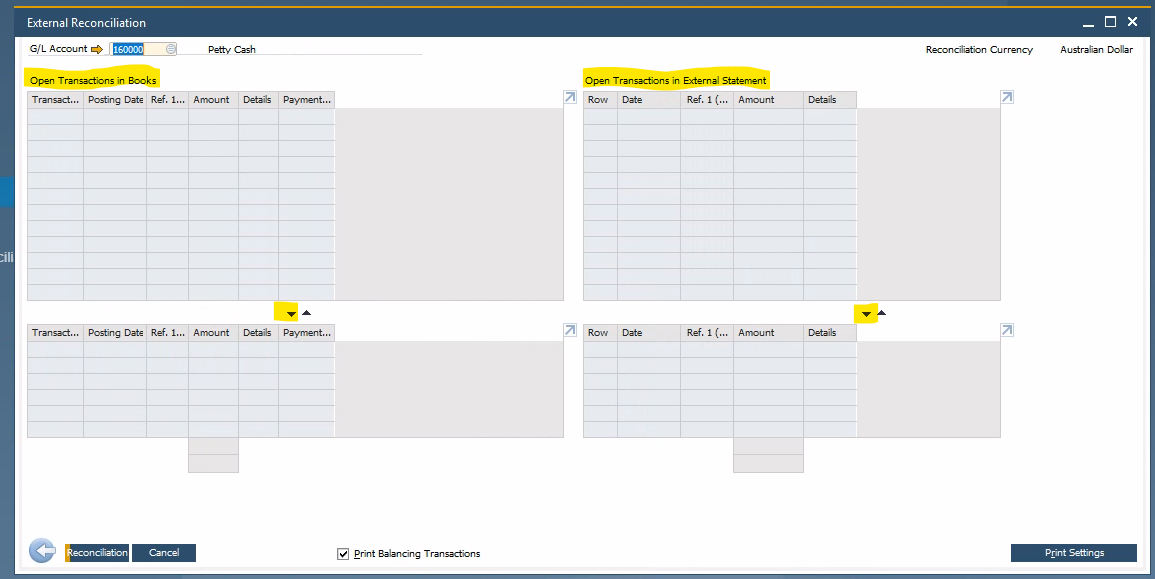
Task: Click the round back arrow icon
Action: coord(42,551)
